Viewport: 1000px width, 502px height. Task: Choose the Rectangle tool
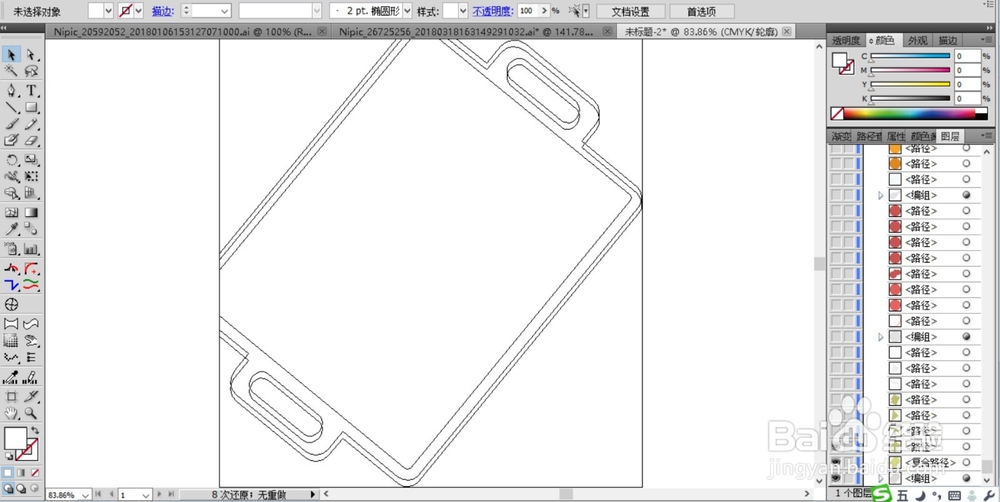coord(31,107)
